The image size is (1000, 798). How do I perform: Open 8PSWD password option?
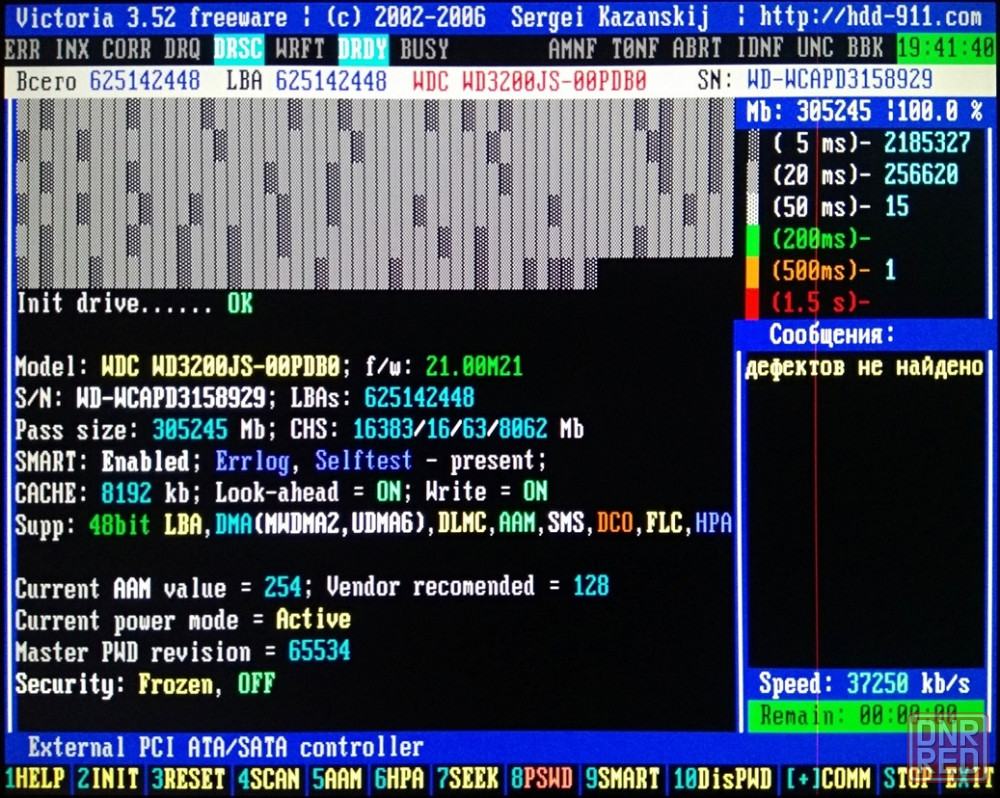tap(541, 778)
